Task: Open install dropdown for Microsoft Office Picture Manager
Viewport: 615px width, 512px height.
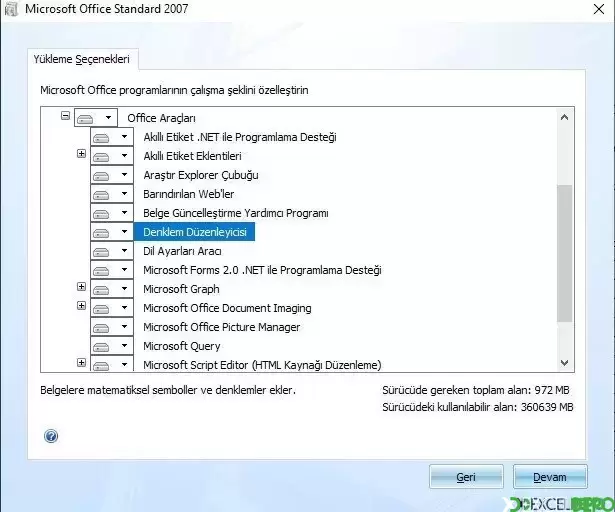Action: click(x=112, y=327)
